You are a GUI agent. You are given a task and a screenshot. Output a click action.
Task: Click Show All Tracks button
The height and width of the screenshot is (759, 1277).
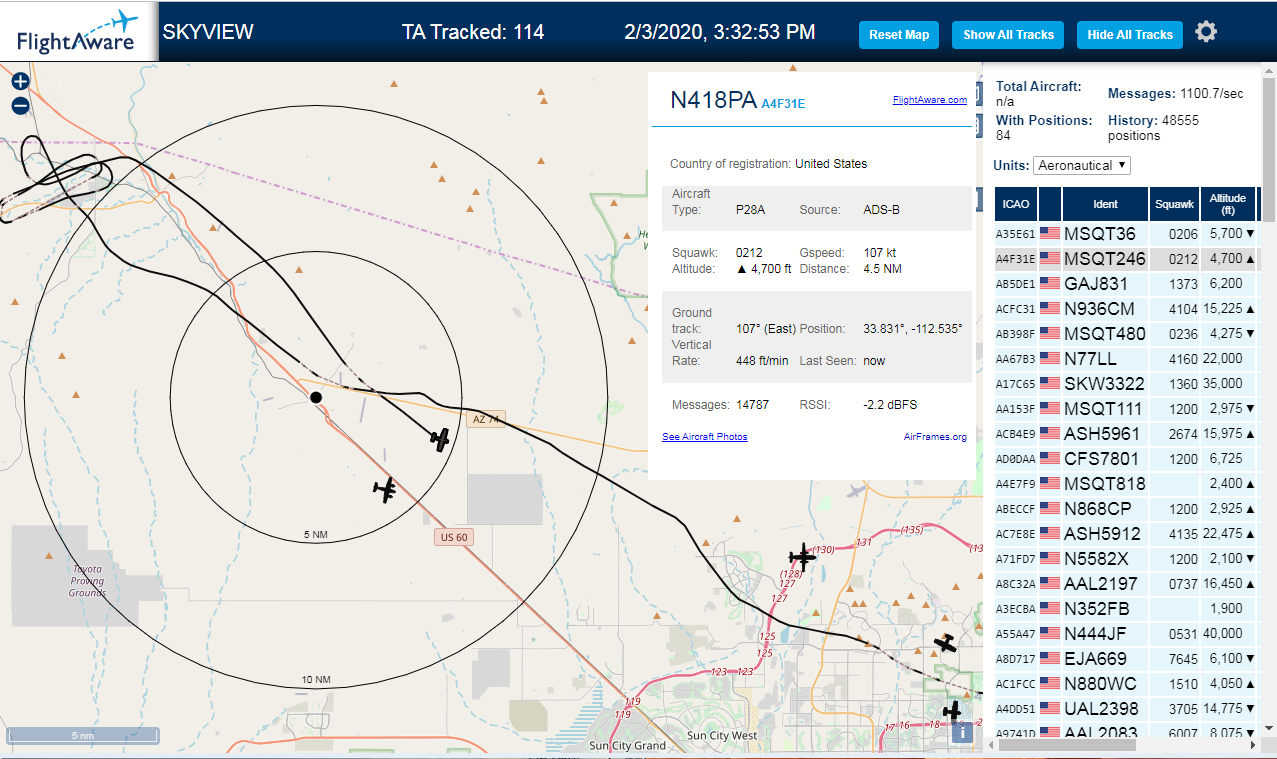point(1008,34)
